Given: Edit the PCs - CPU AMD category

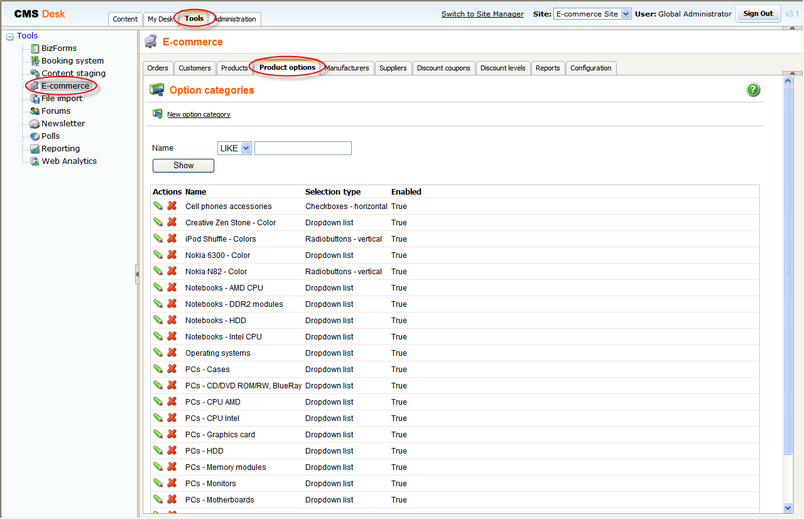Looking at the screenshot, I should click(158, 402).
